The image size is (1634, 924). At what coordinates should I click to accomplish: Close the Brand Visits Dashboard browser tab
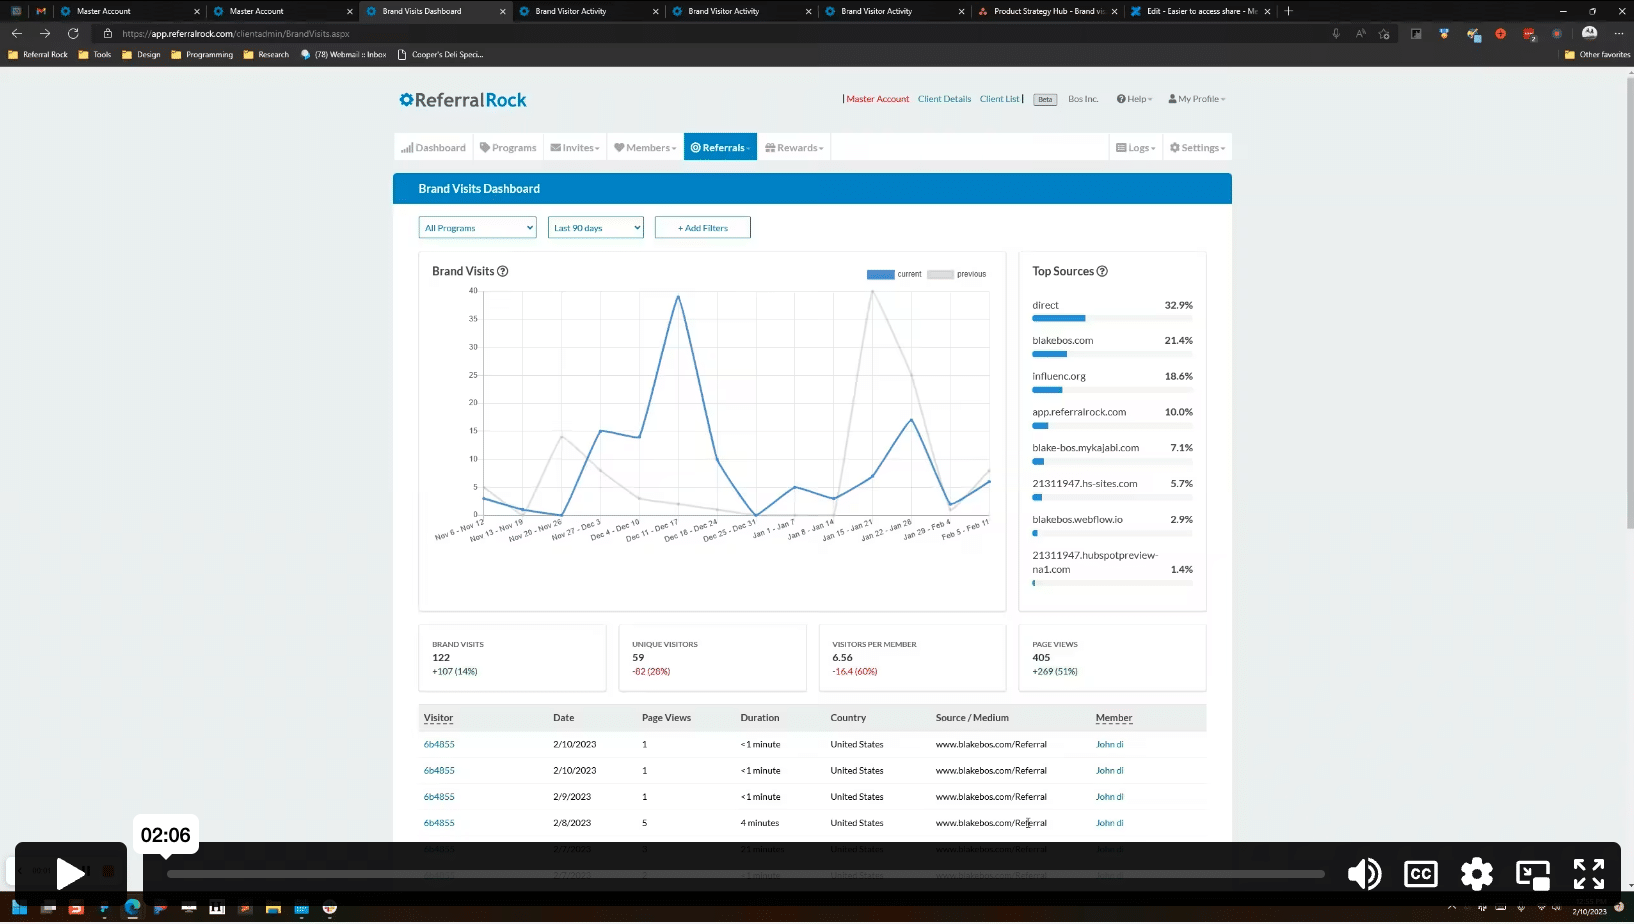502,11
